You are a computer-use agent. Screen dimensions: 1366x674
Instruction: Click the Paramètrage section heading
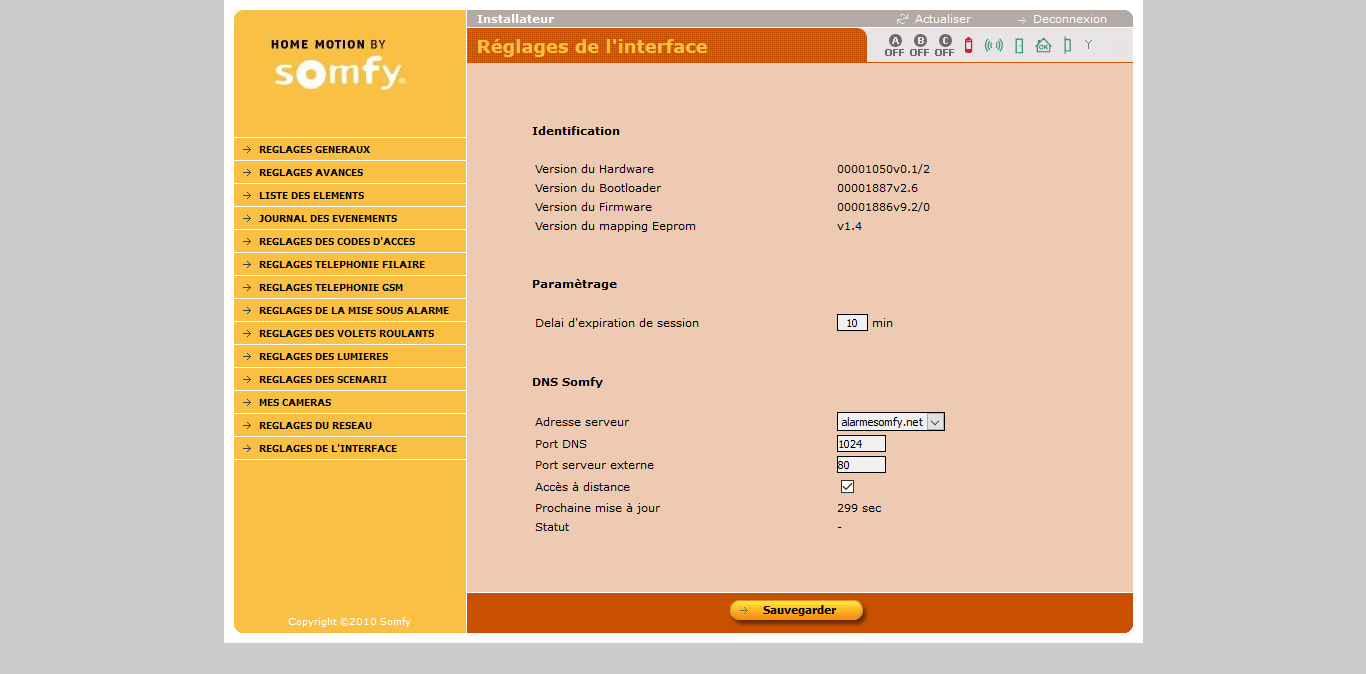pos(574,284)
